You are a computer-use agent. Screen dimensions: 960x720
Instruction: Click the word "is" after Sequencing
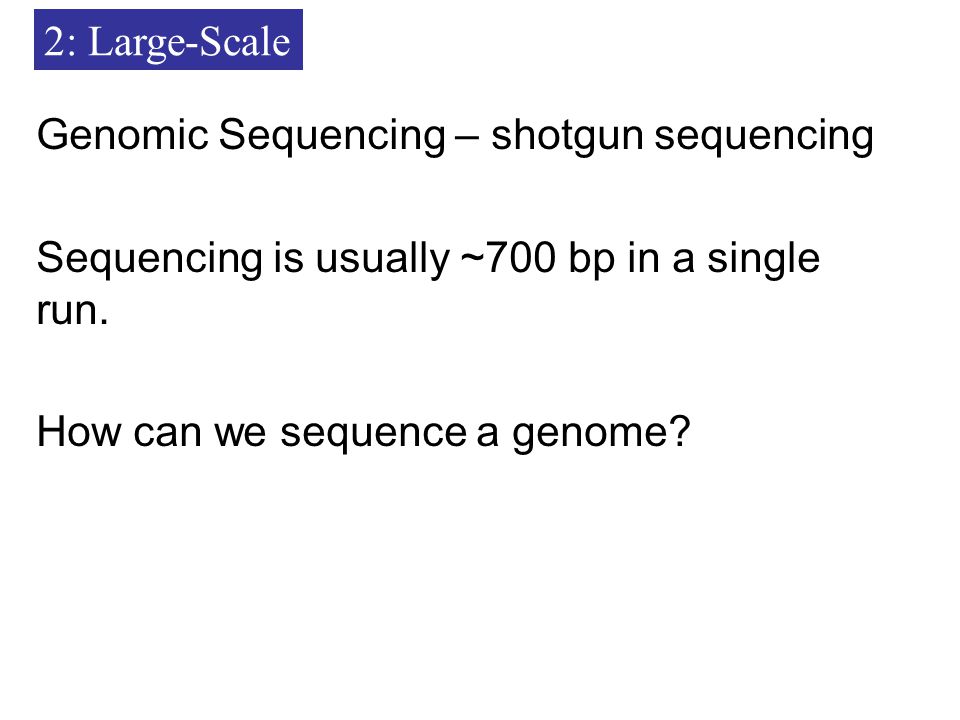click(x=288, y=258)
